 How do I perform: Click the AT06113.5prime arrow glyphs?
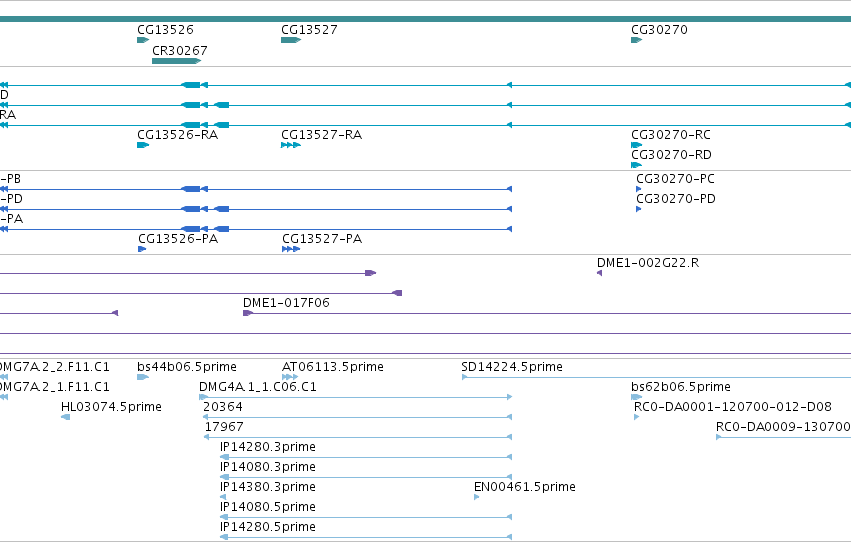point(290,377)
